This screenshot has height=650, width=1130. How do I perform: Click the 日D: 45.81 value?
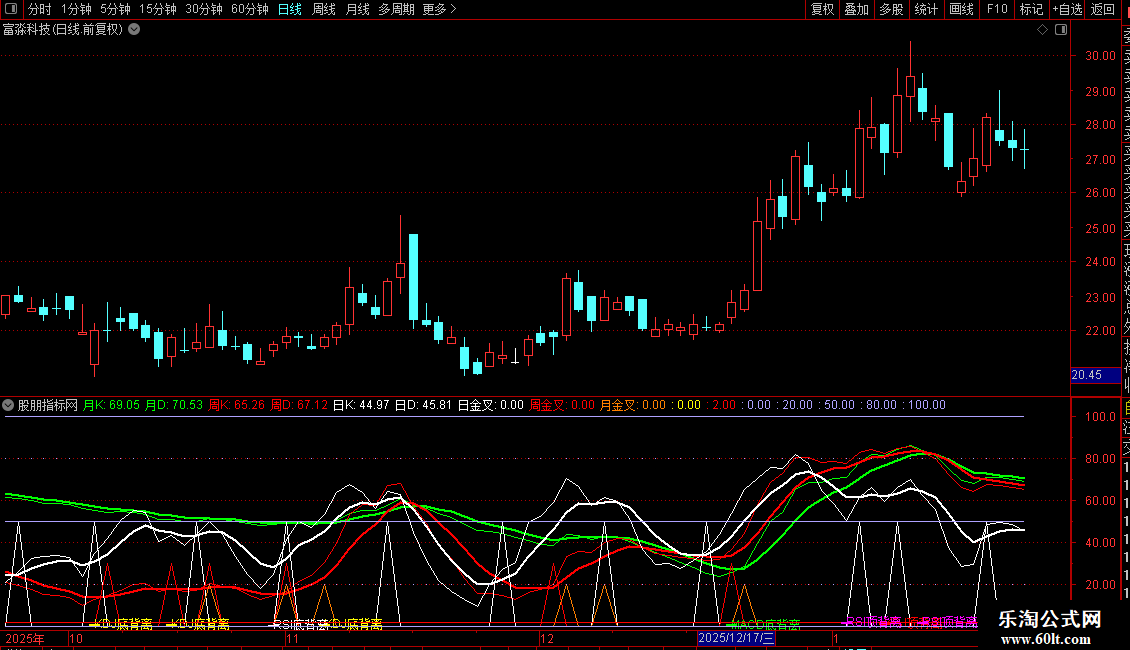click(x=424, y=405)
